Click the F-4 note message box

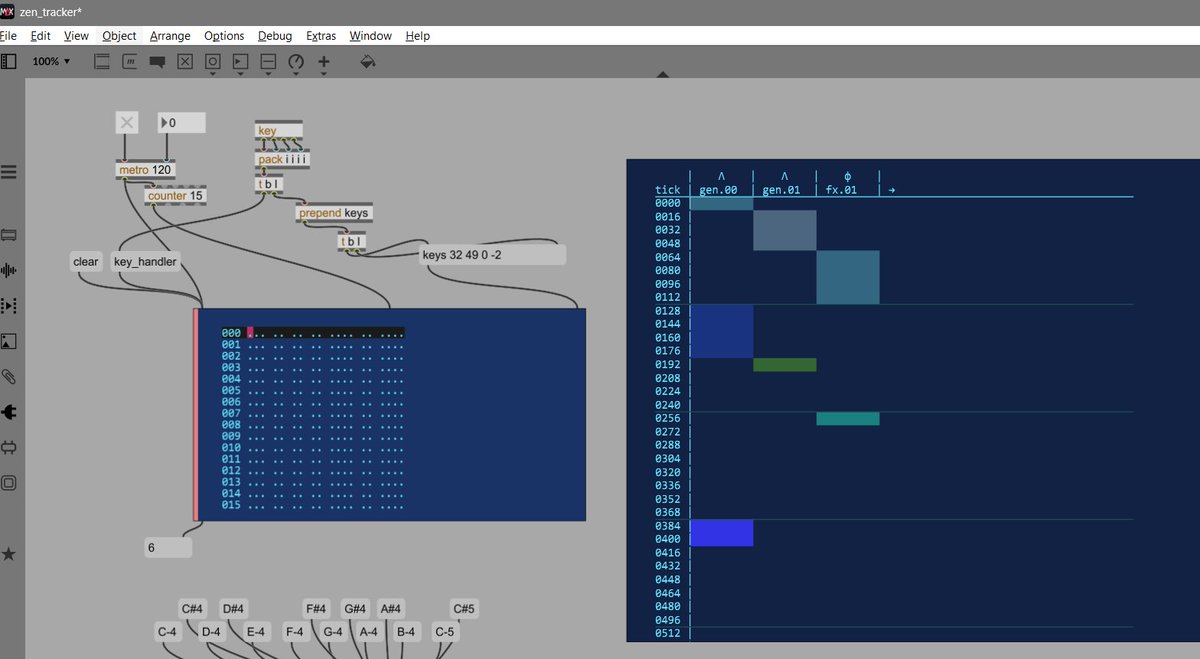pyautogui.click(x=294, y=632)
